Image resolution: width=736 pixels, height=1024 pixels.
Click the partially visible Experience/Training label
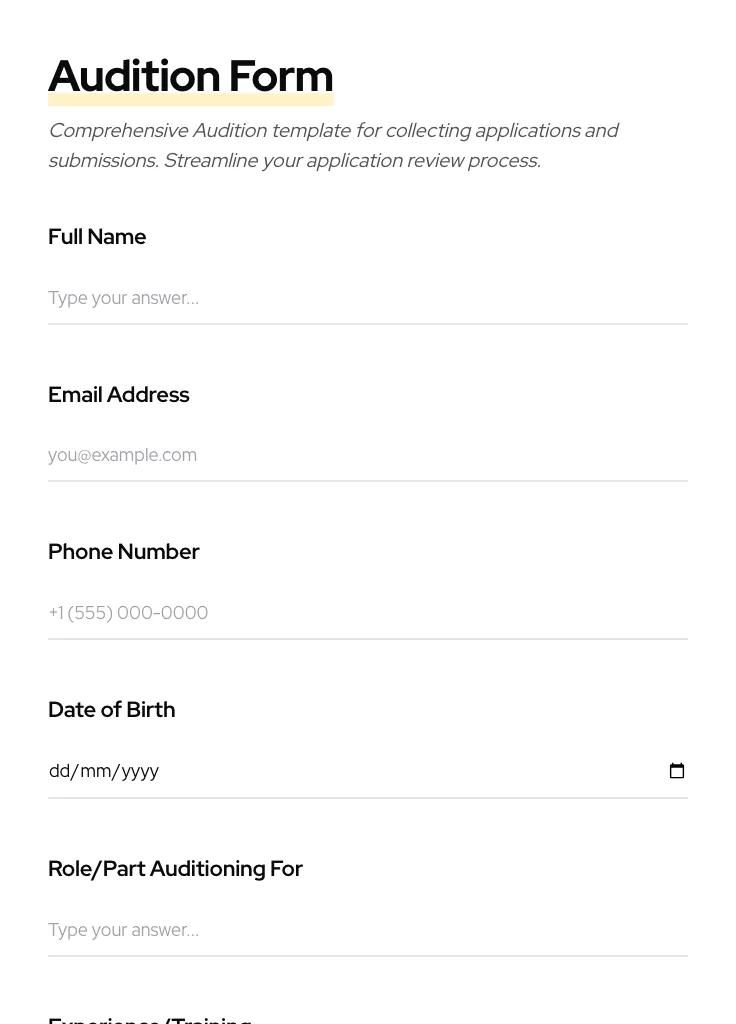tap(150, 1018)
